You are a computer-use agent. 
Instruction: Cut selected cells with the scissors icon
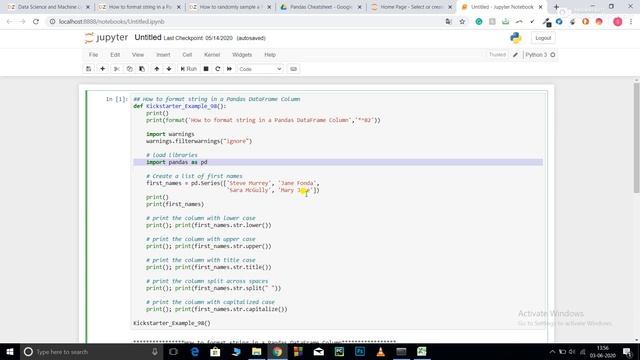117,69
